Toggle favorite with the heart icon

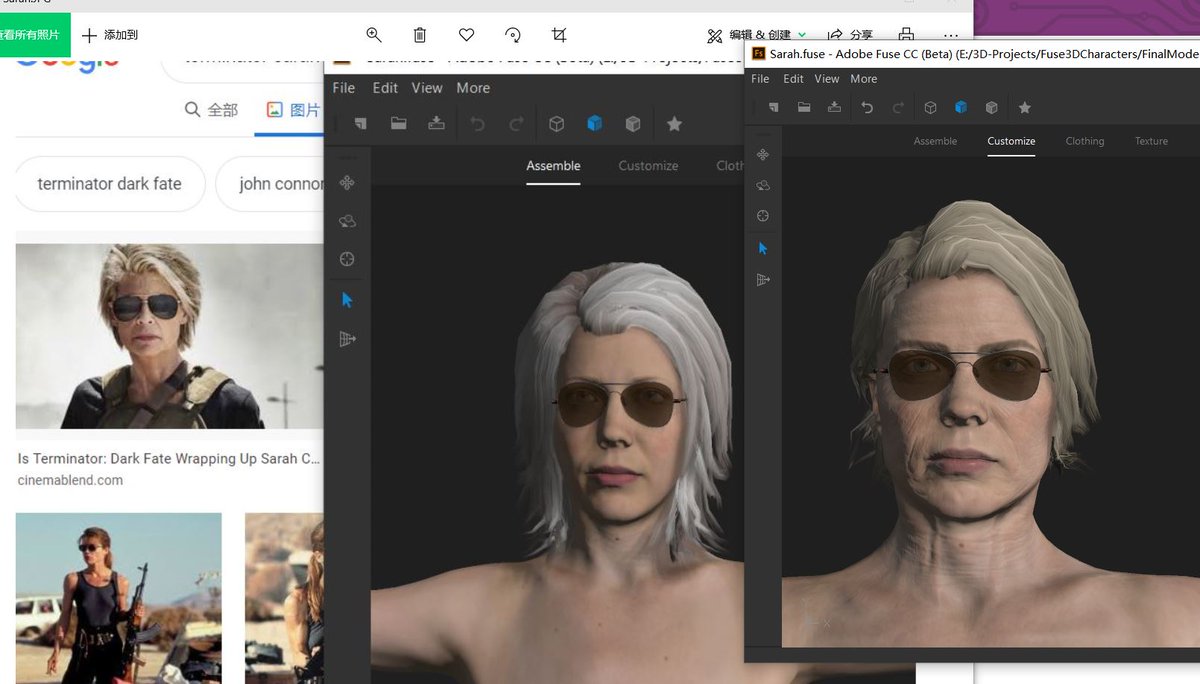tap(466, 35)
